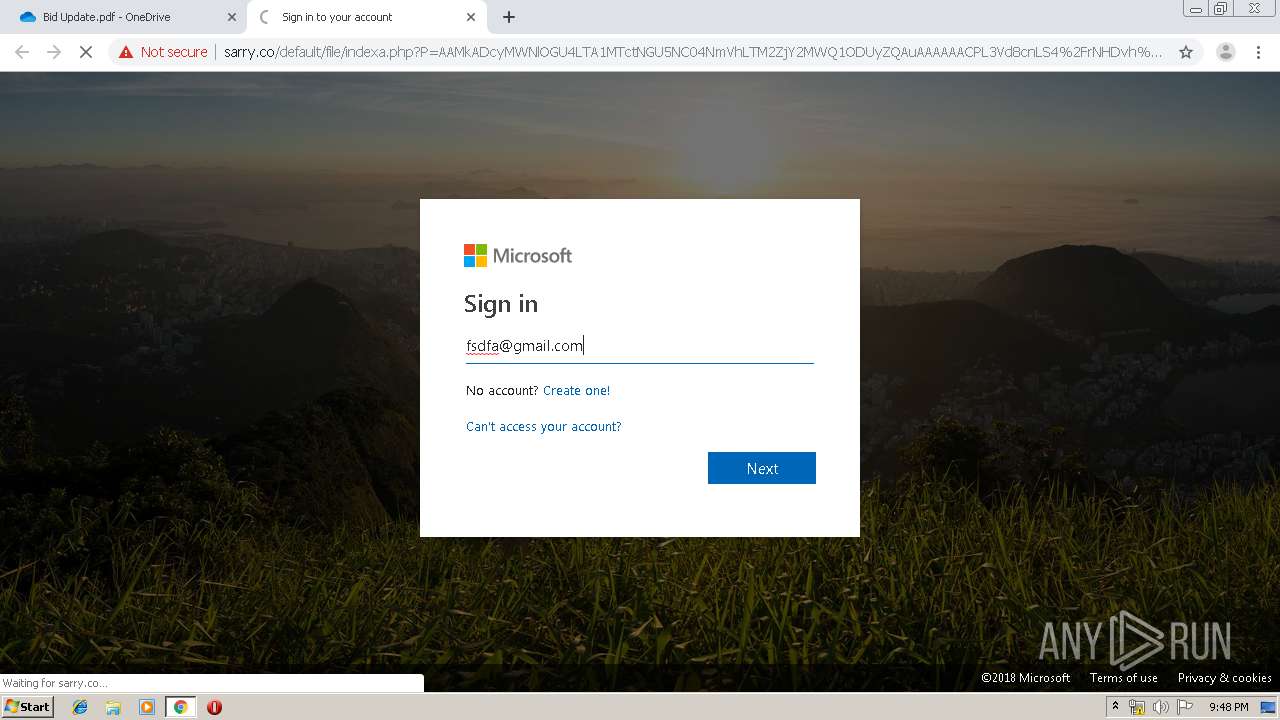Open the Privacy & cookies link
Image resolution: width=1280 pixels, height=720 pixels.
[x=1225, y=678]
